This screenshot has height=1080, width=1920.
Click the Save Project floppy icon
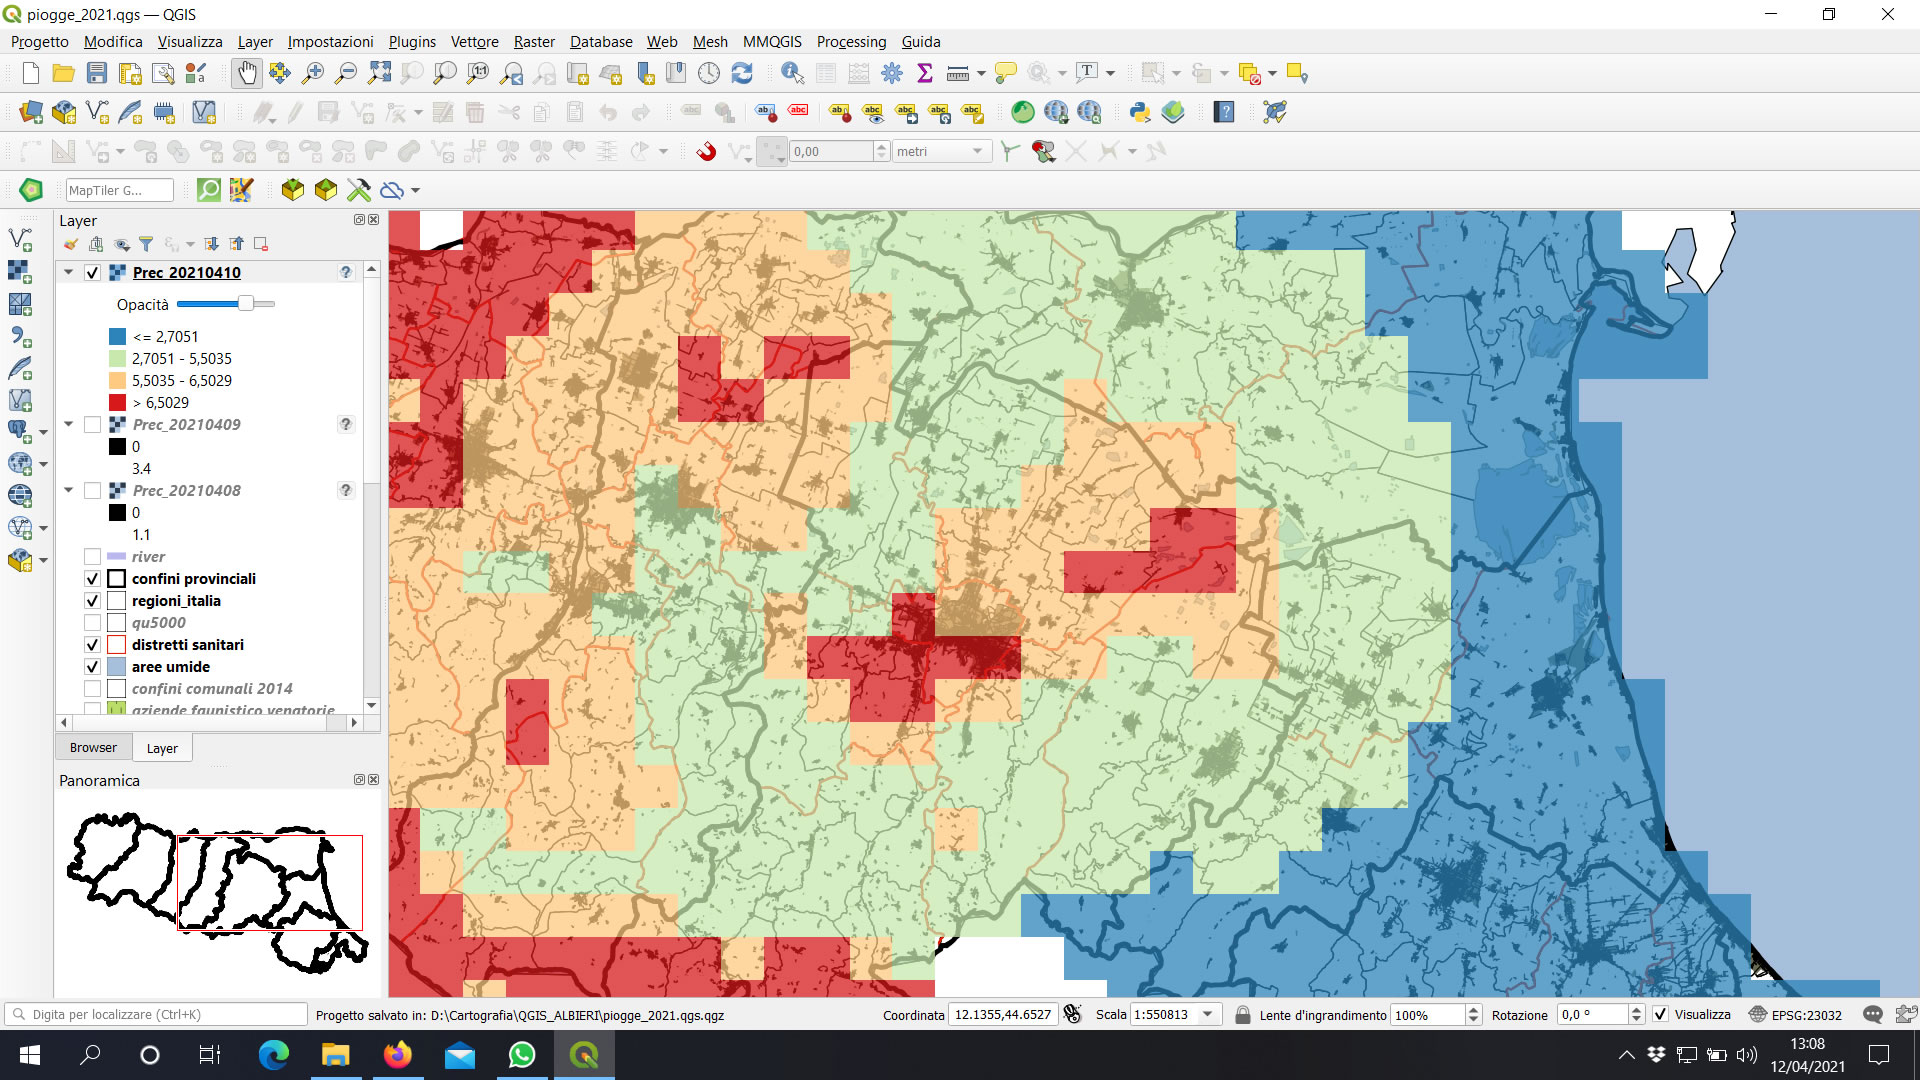[x=97, y=73]
